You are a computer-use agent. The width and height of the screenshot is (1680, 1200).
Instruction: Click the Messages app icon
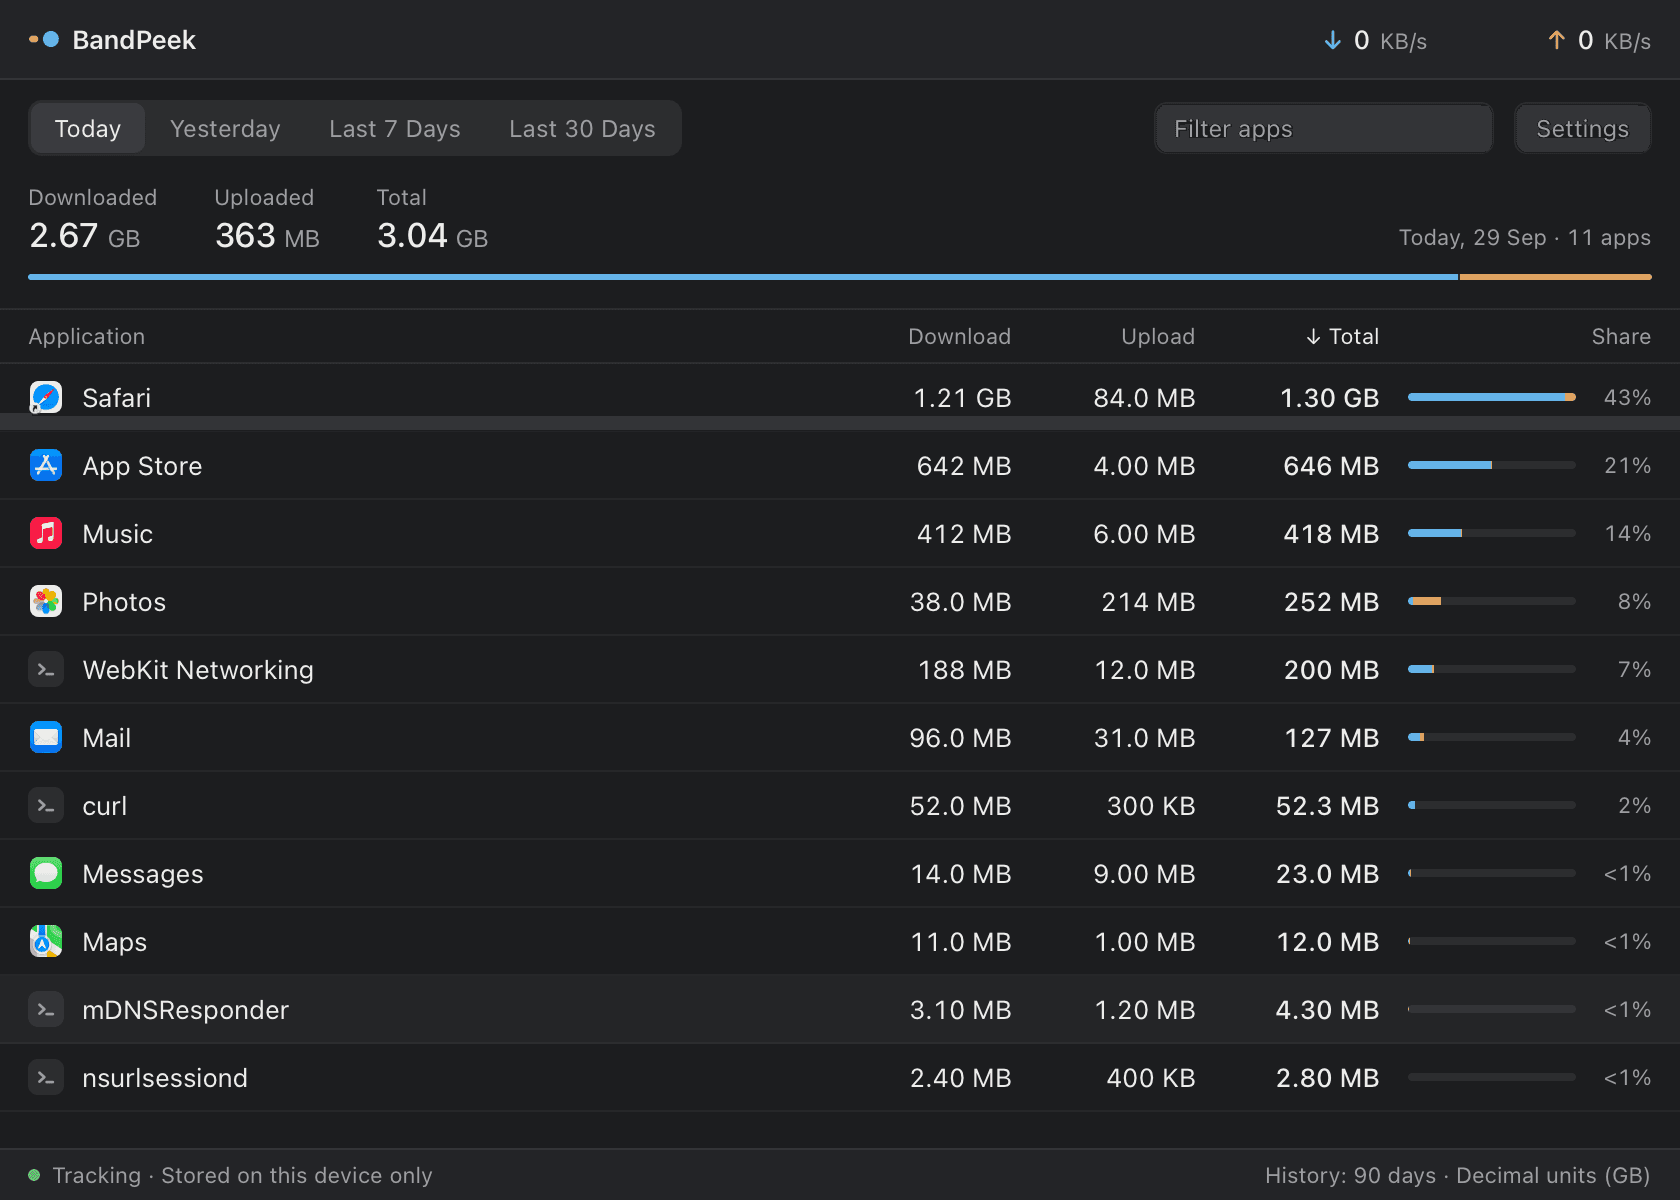click(46, 874)
